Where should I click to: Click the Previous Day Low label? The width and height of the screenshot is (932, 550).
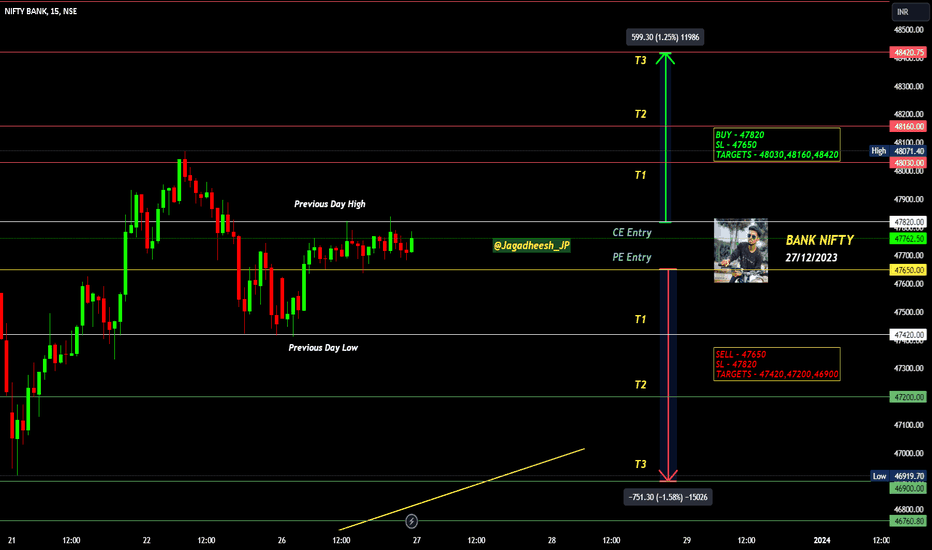323,347
